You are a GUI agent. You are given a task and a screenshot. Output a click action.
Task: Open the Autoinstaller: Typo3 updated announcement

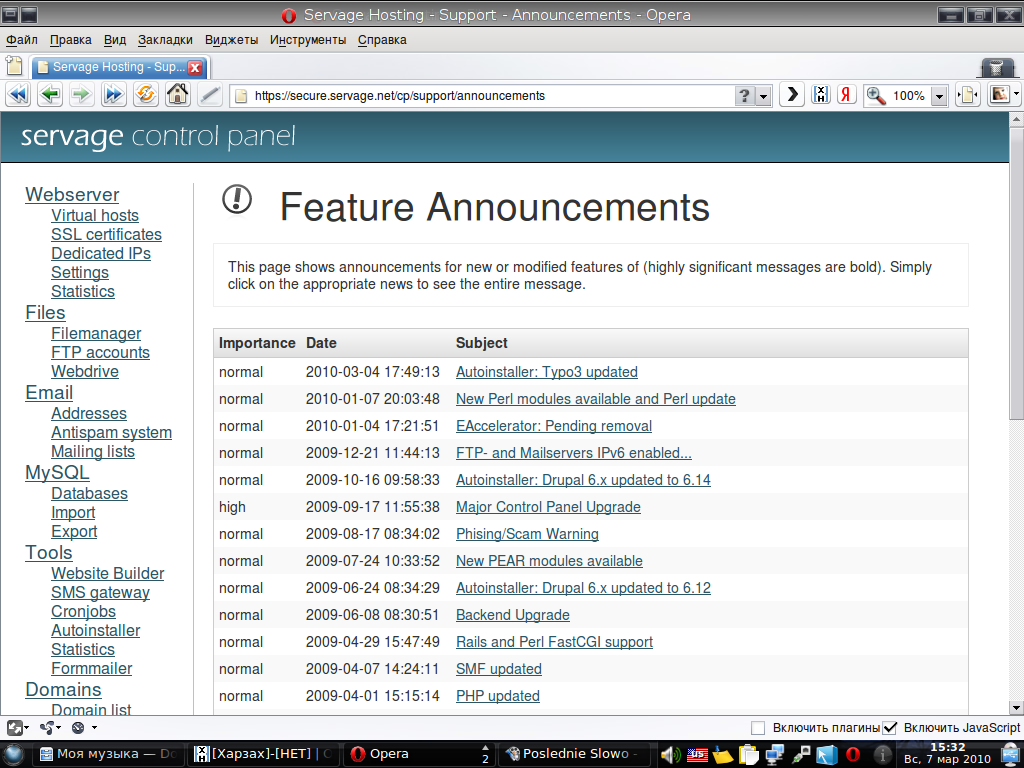point(547,372)
